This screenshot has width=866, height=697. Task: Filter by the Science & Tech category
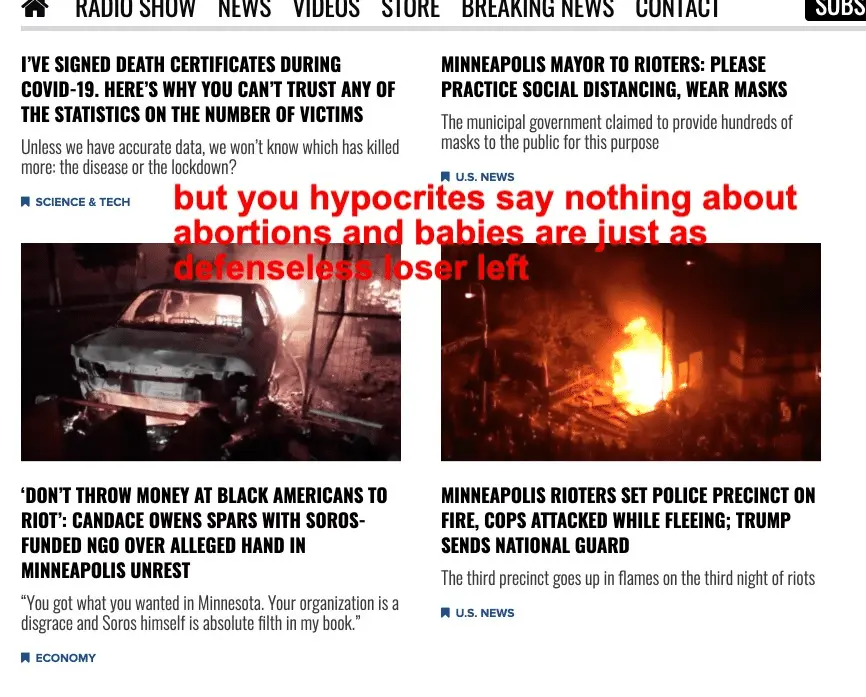83,202
